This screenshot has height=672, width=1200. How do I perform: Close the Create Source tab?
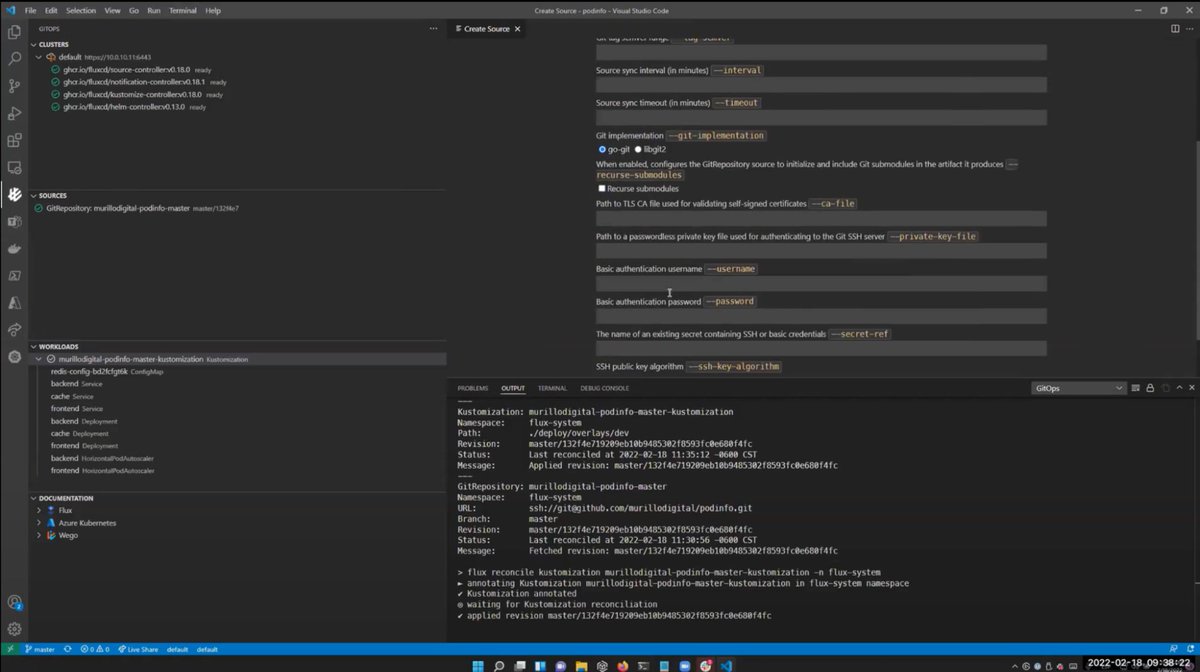coord(517,29)
